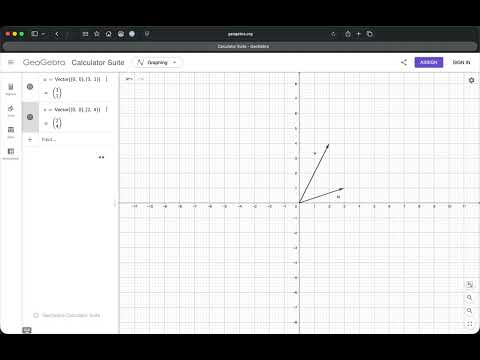Screen dimensions: 480x360
Task: Enter fullscreen with the corner brackets button
Action: tap(469, 324)
